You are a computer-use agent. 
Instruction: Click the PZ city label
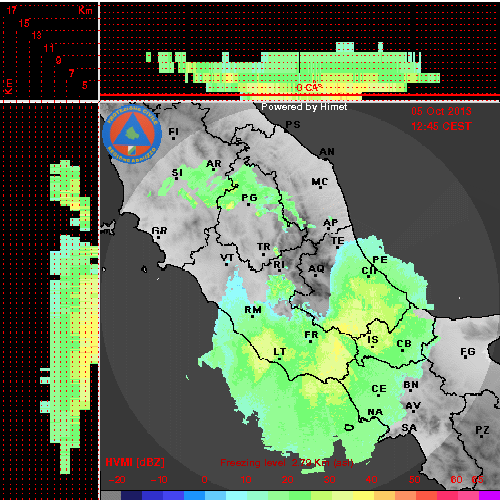482,430
